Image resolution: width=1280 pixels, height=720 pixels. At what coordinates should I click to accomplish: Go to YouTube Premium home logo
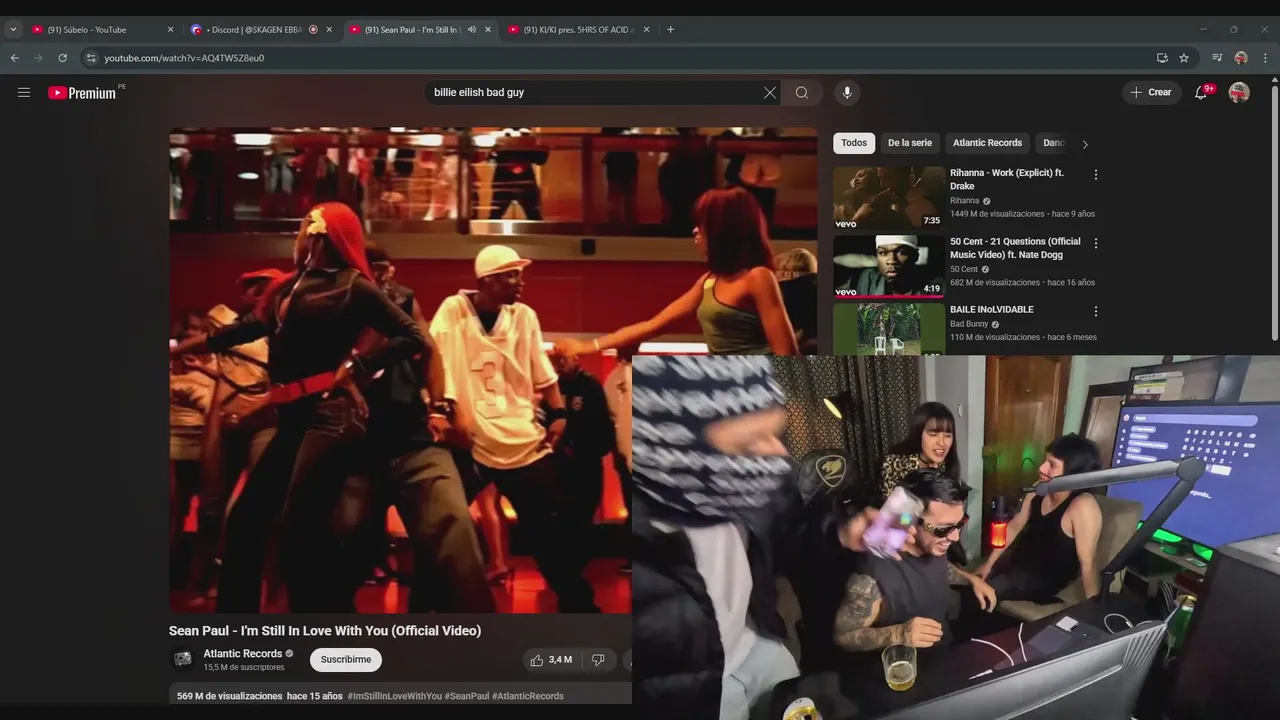[82, 93]
